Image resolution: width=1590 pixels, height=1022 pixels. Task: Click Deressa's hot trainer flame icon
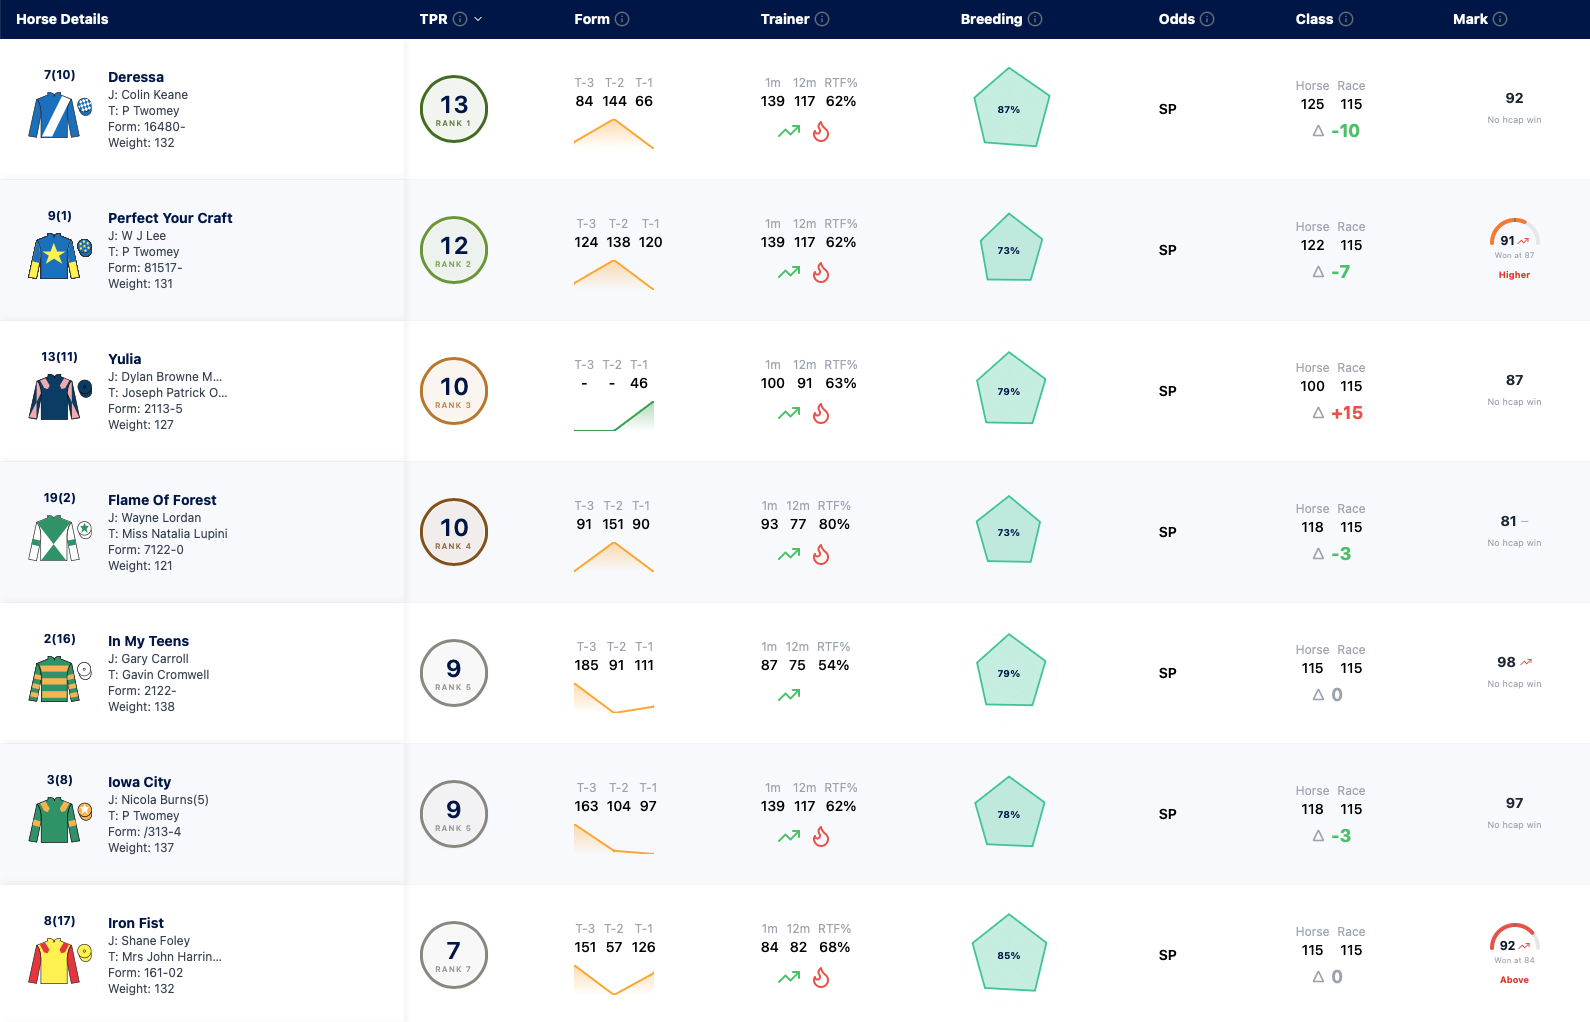pyautogui.click(x=821, y=131)
